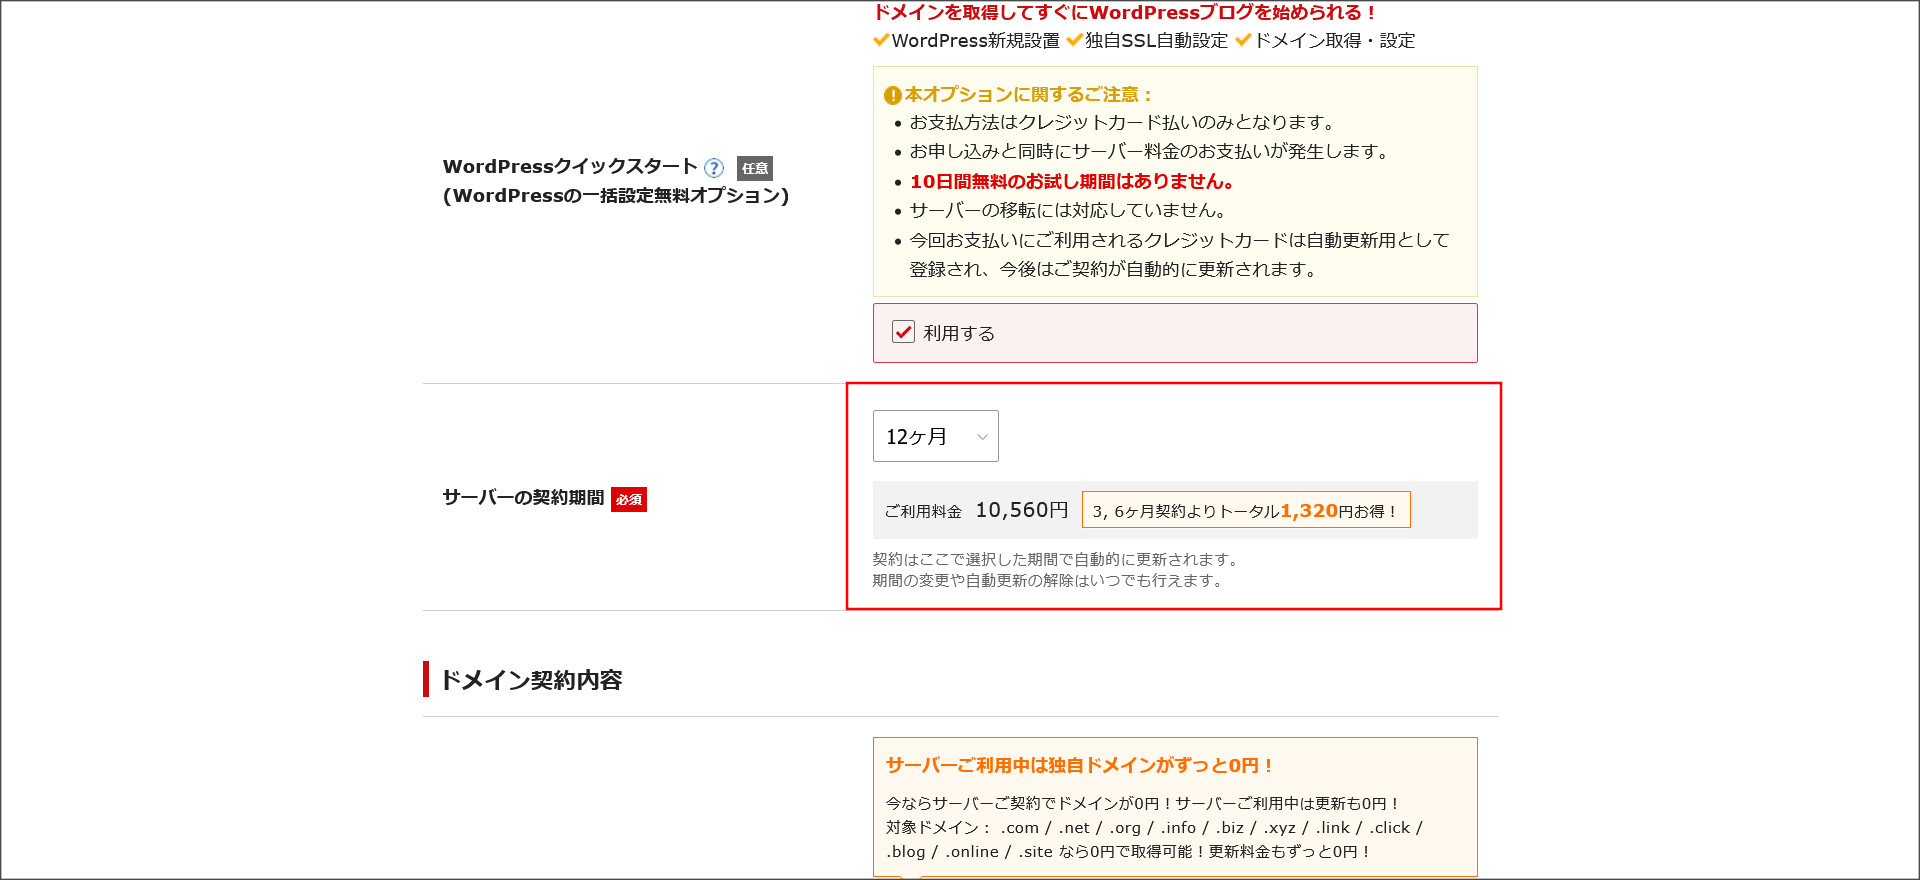Click the checkmark icon before 独自SSL自動設定
The image size is (1920, 880).
1074,40
